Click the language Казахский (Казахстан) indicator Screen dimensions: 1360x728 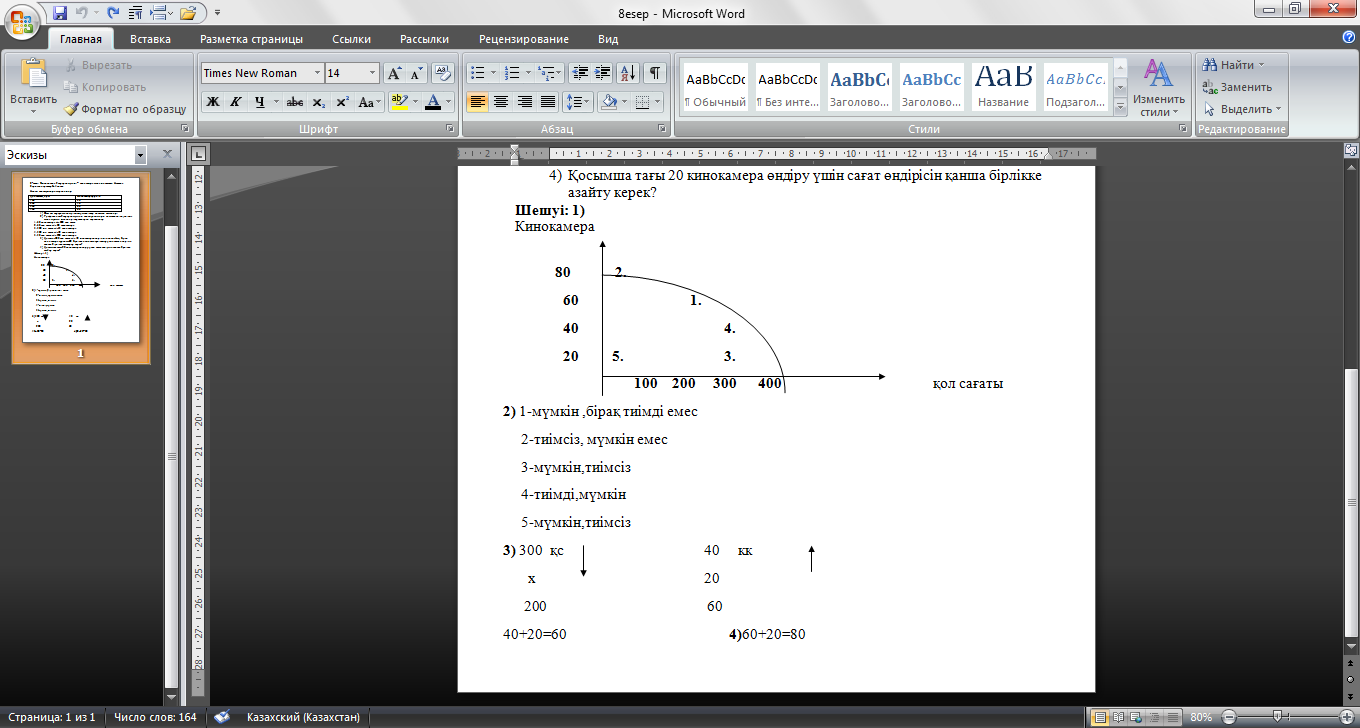[x=304, y=717]
